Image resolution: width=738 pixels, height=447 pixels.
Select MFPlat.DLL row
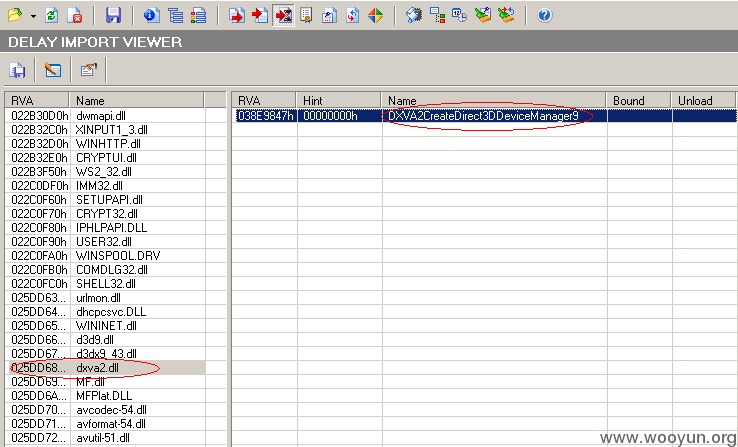(105, 396)
